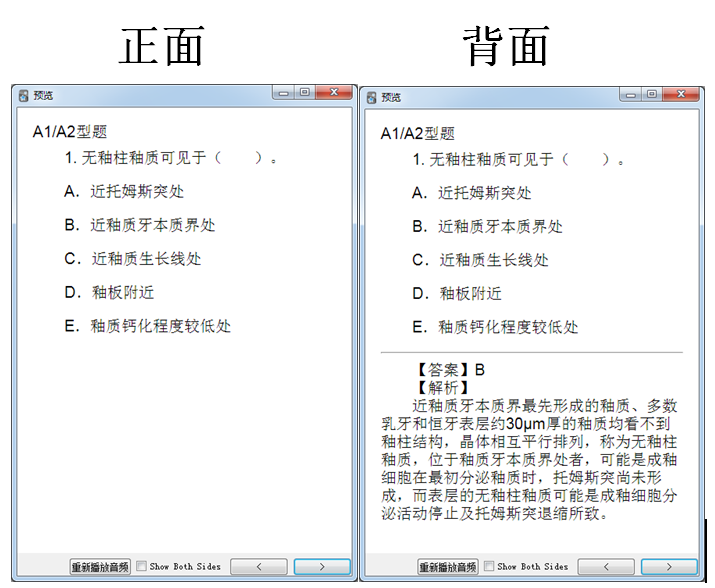Minimize the left preview window
The height and width of the screenshot is (588, 715).
tap(284, 93)
